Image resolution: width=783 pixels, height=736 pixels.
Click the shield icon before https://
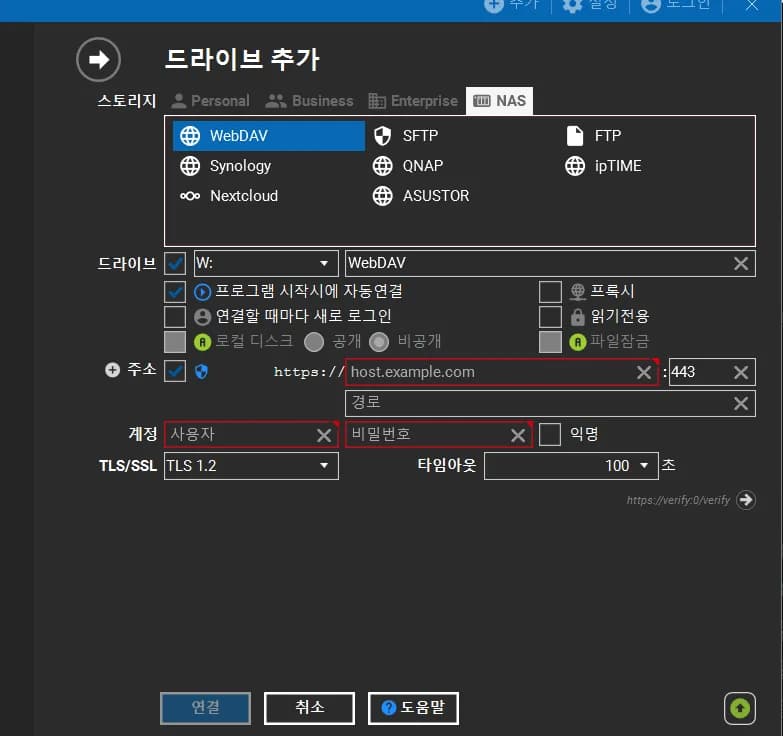[x=201, y=371]
